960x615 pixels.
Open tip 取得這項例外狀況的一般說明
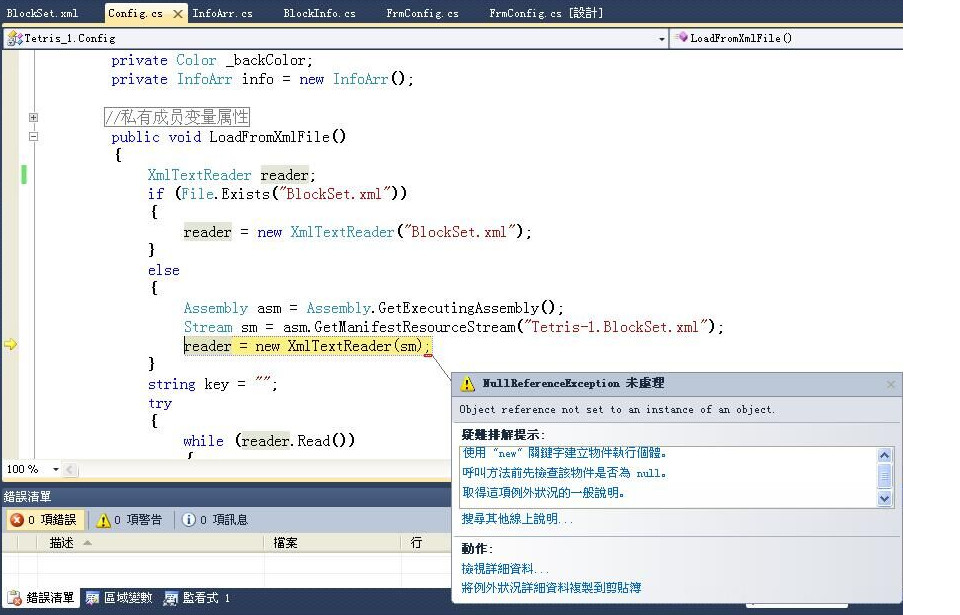coord(543,492)
